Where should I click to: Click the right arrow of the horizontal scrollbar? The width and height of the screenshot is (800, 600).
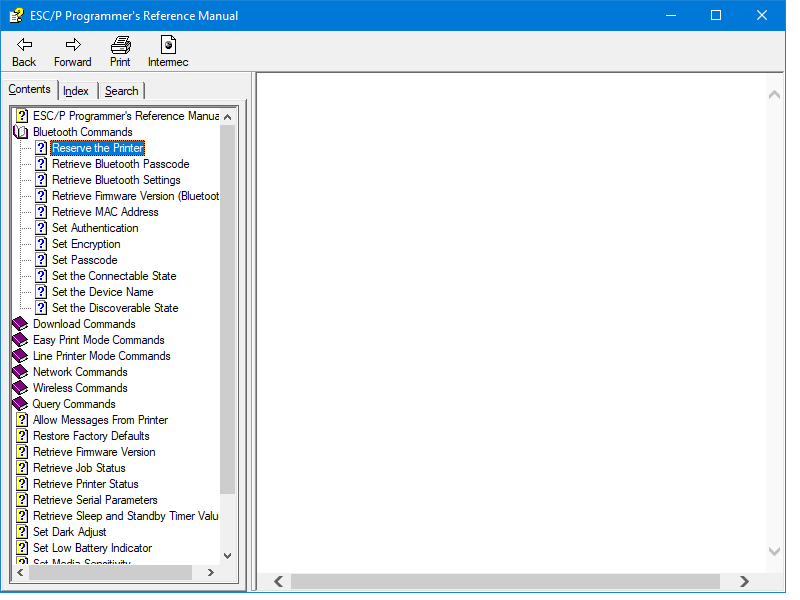[744, 581]
